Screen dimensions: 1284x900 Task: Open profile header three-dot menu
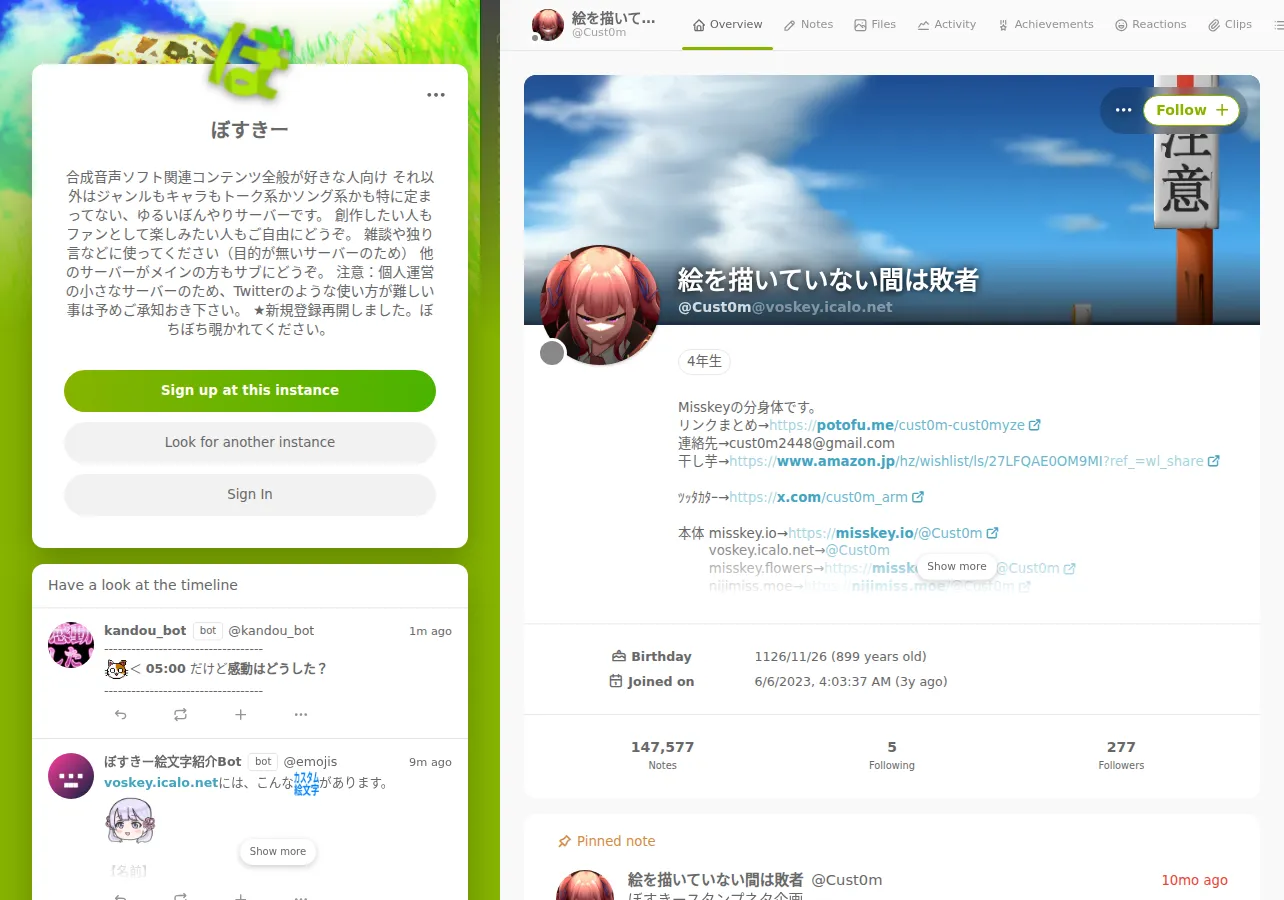pos(1123,110)
